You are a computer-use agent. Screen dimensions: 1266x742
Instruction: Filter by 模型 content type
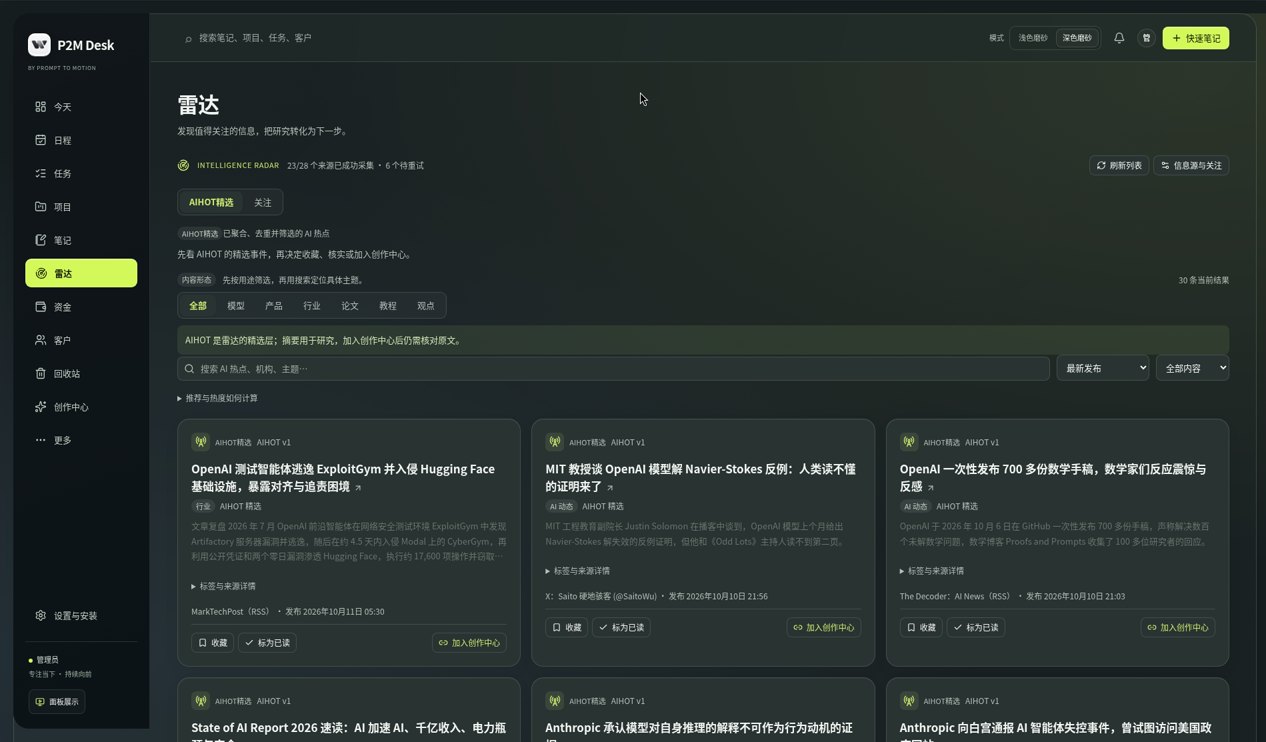tap(236, 306)
